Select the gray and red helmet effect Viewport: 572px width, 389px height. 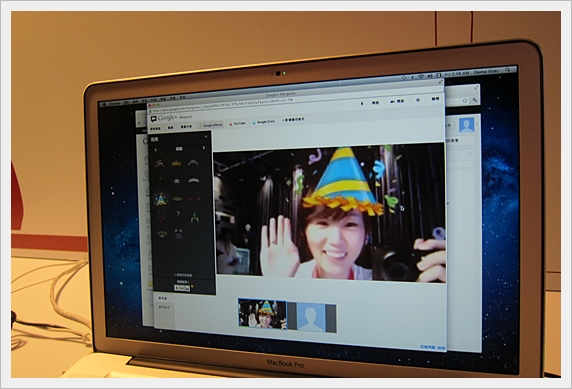(177, 181)
